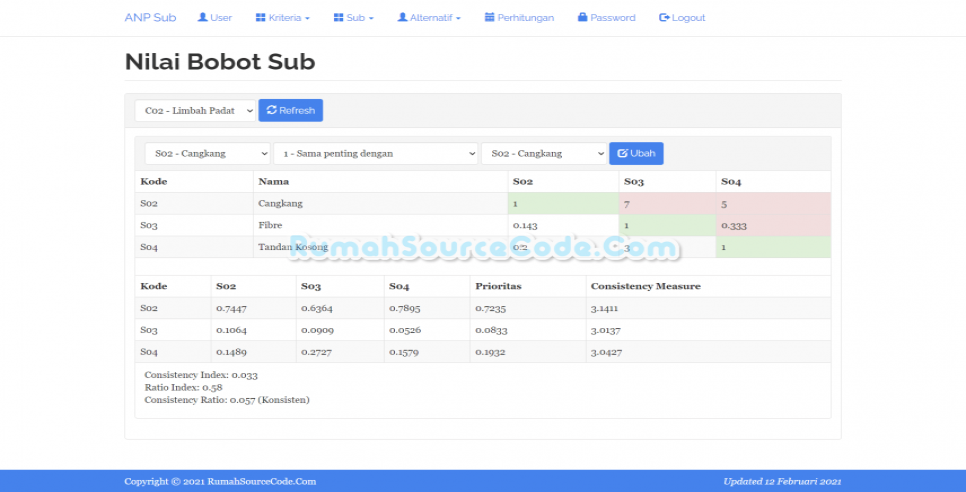This screenshot has width=966, height=492.
Task: Open the first S02 - Cangkang dropdown
Action: point(208,153)
